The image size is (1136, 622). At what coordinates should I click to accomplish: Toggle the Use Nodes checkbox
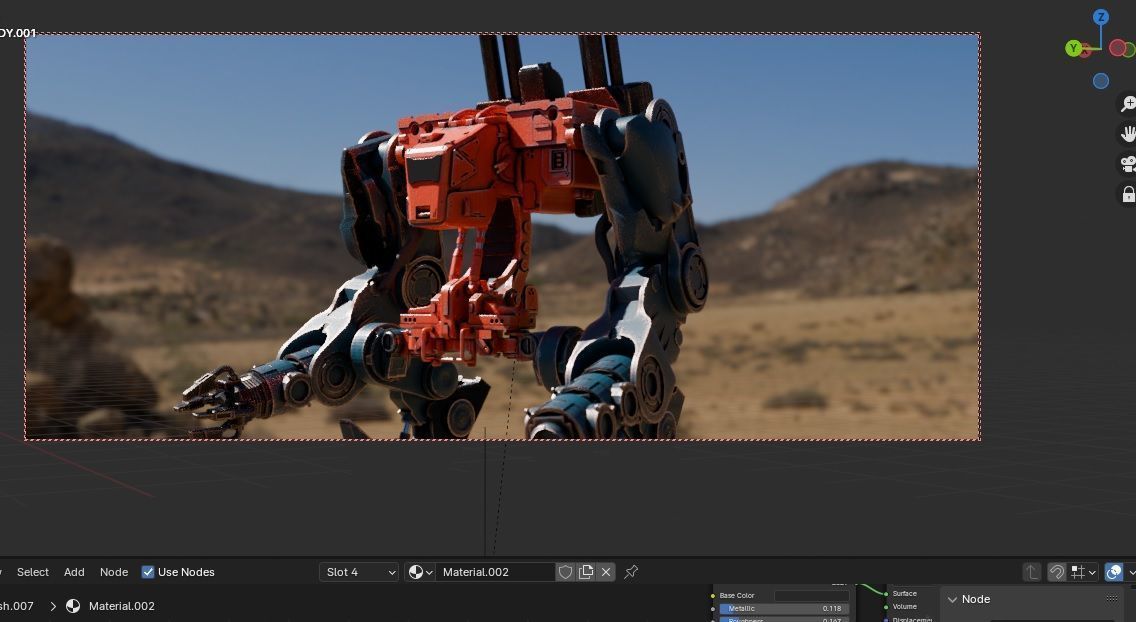click(148, 572)
